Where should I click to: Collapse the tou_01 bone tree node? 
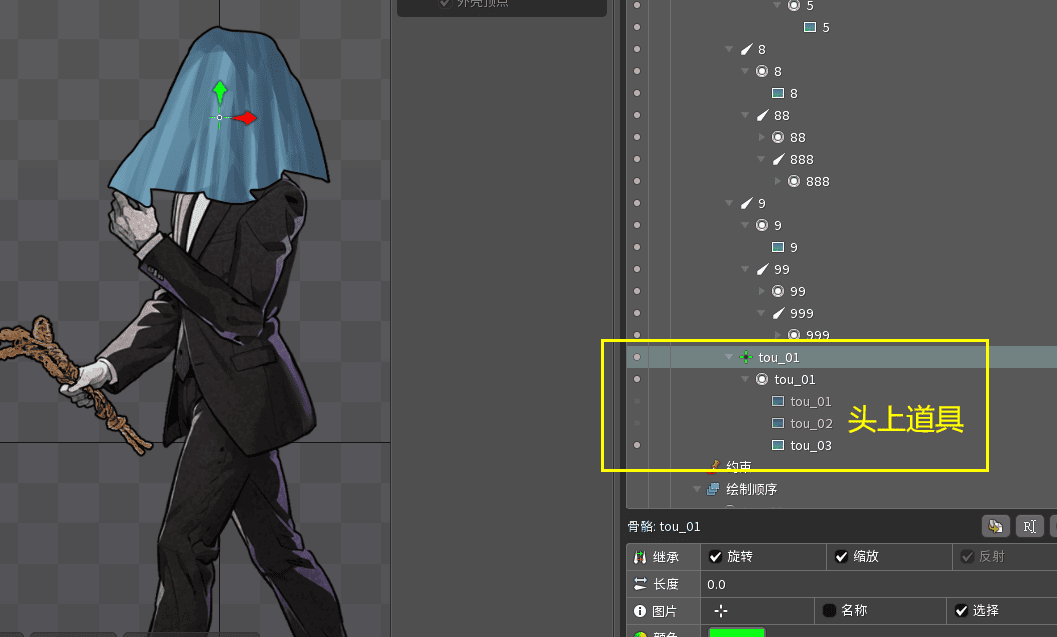pos(729,357)
